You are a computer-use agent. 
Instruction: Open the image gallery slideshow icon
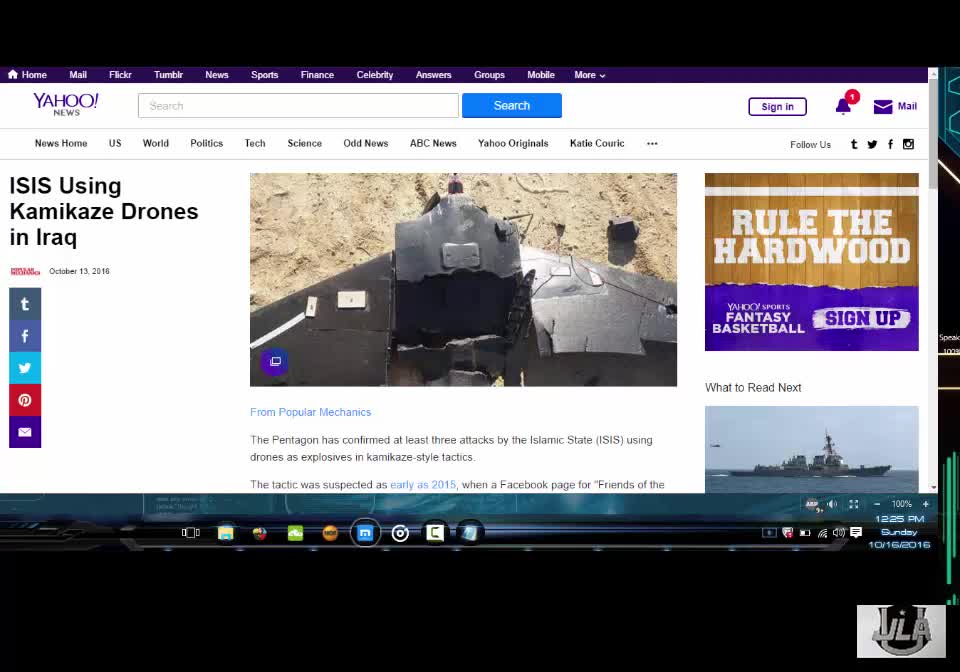[275, 362]
